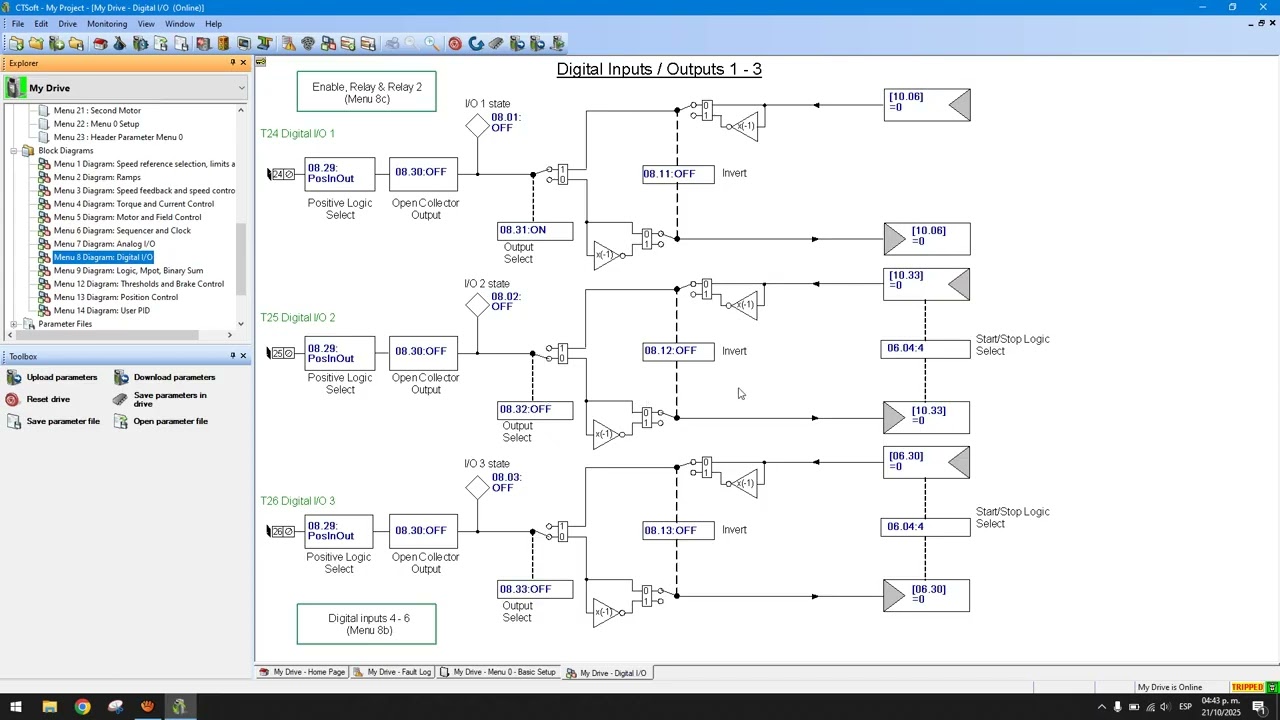
Task: Open the Windows Start menu
Action: 16,707
